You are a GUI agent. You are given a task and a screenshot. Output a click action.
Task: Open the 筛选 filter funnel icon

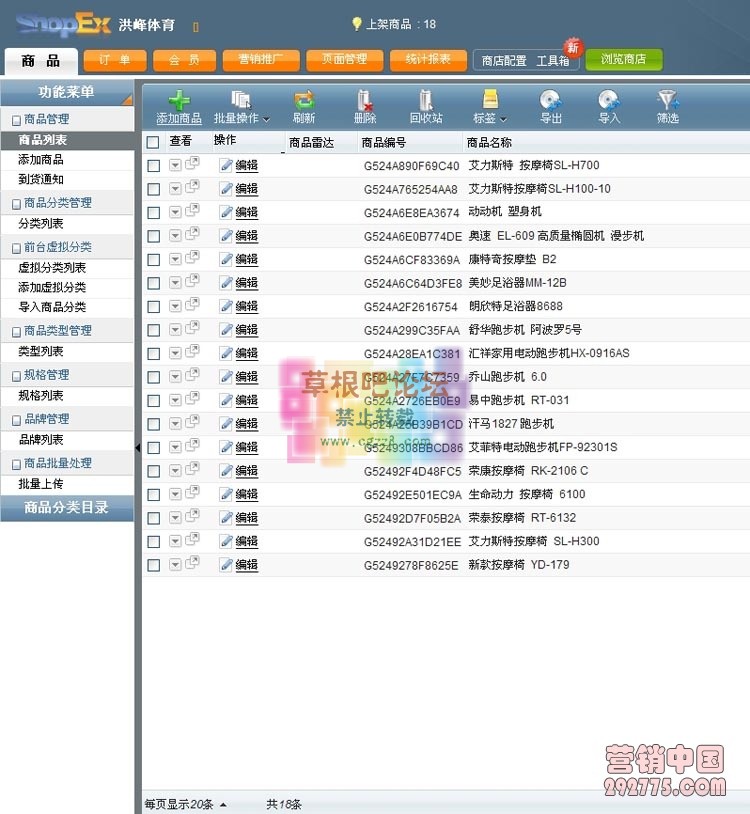(667, 100)
